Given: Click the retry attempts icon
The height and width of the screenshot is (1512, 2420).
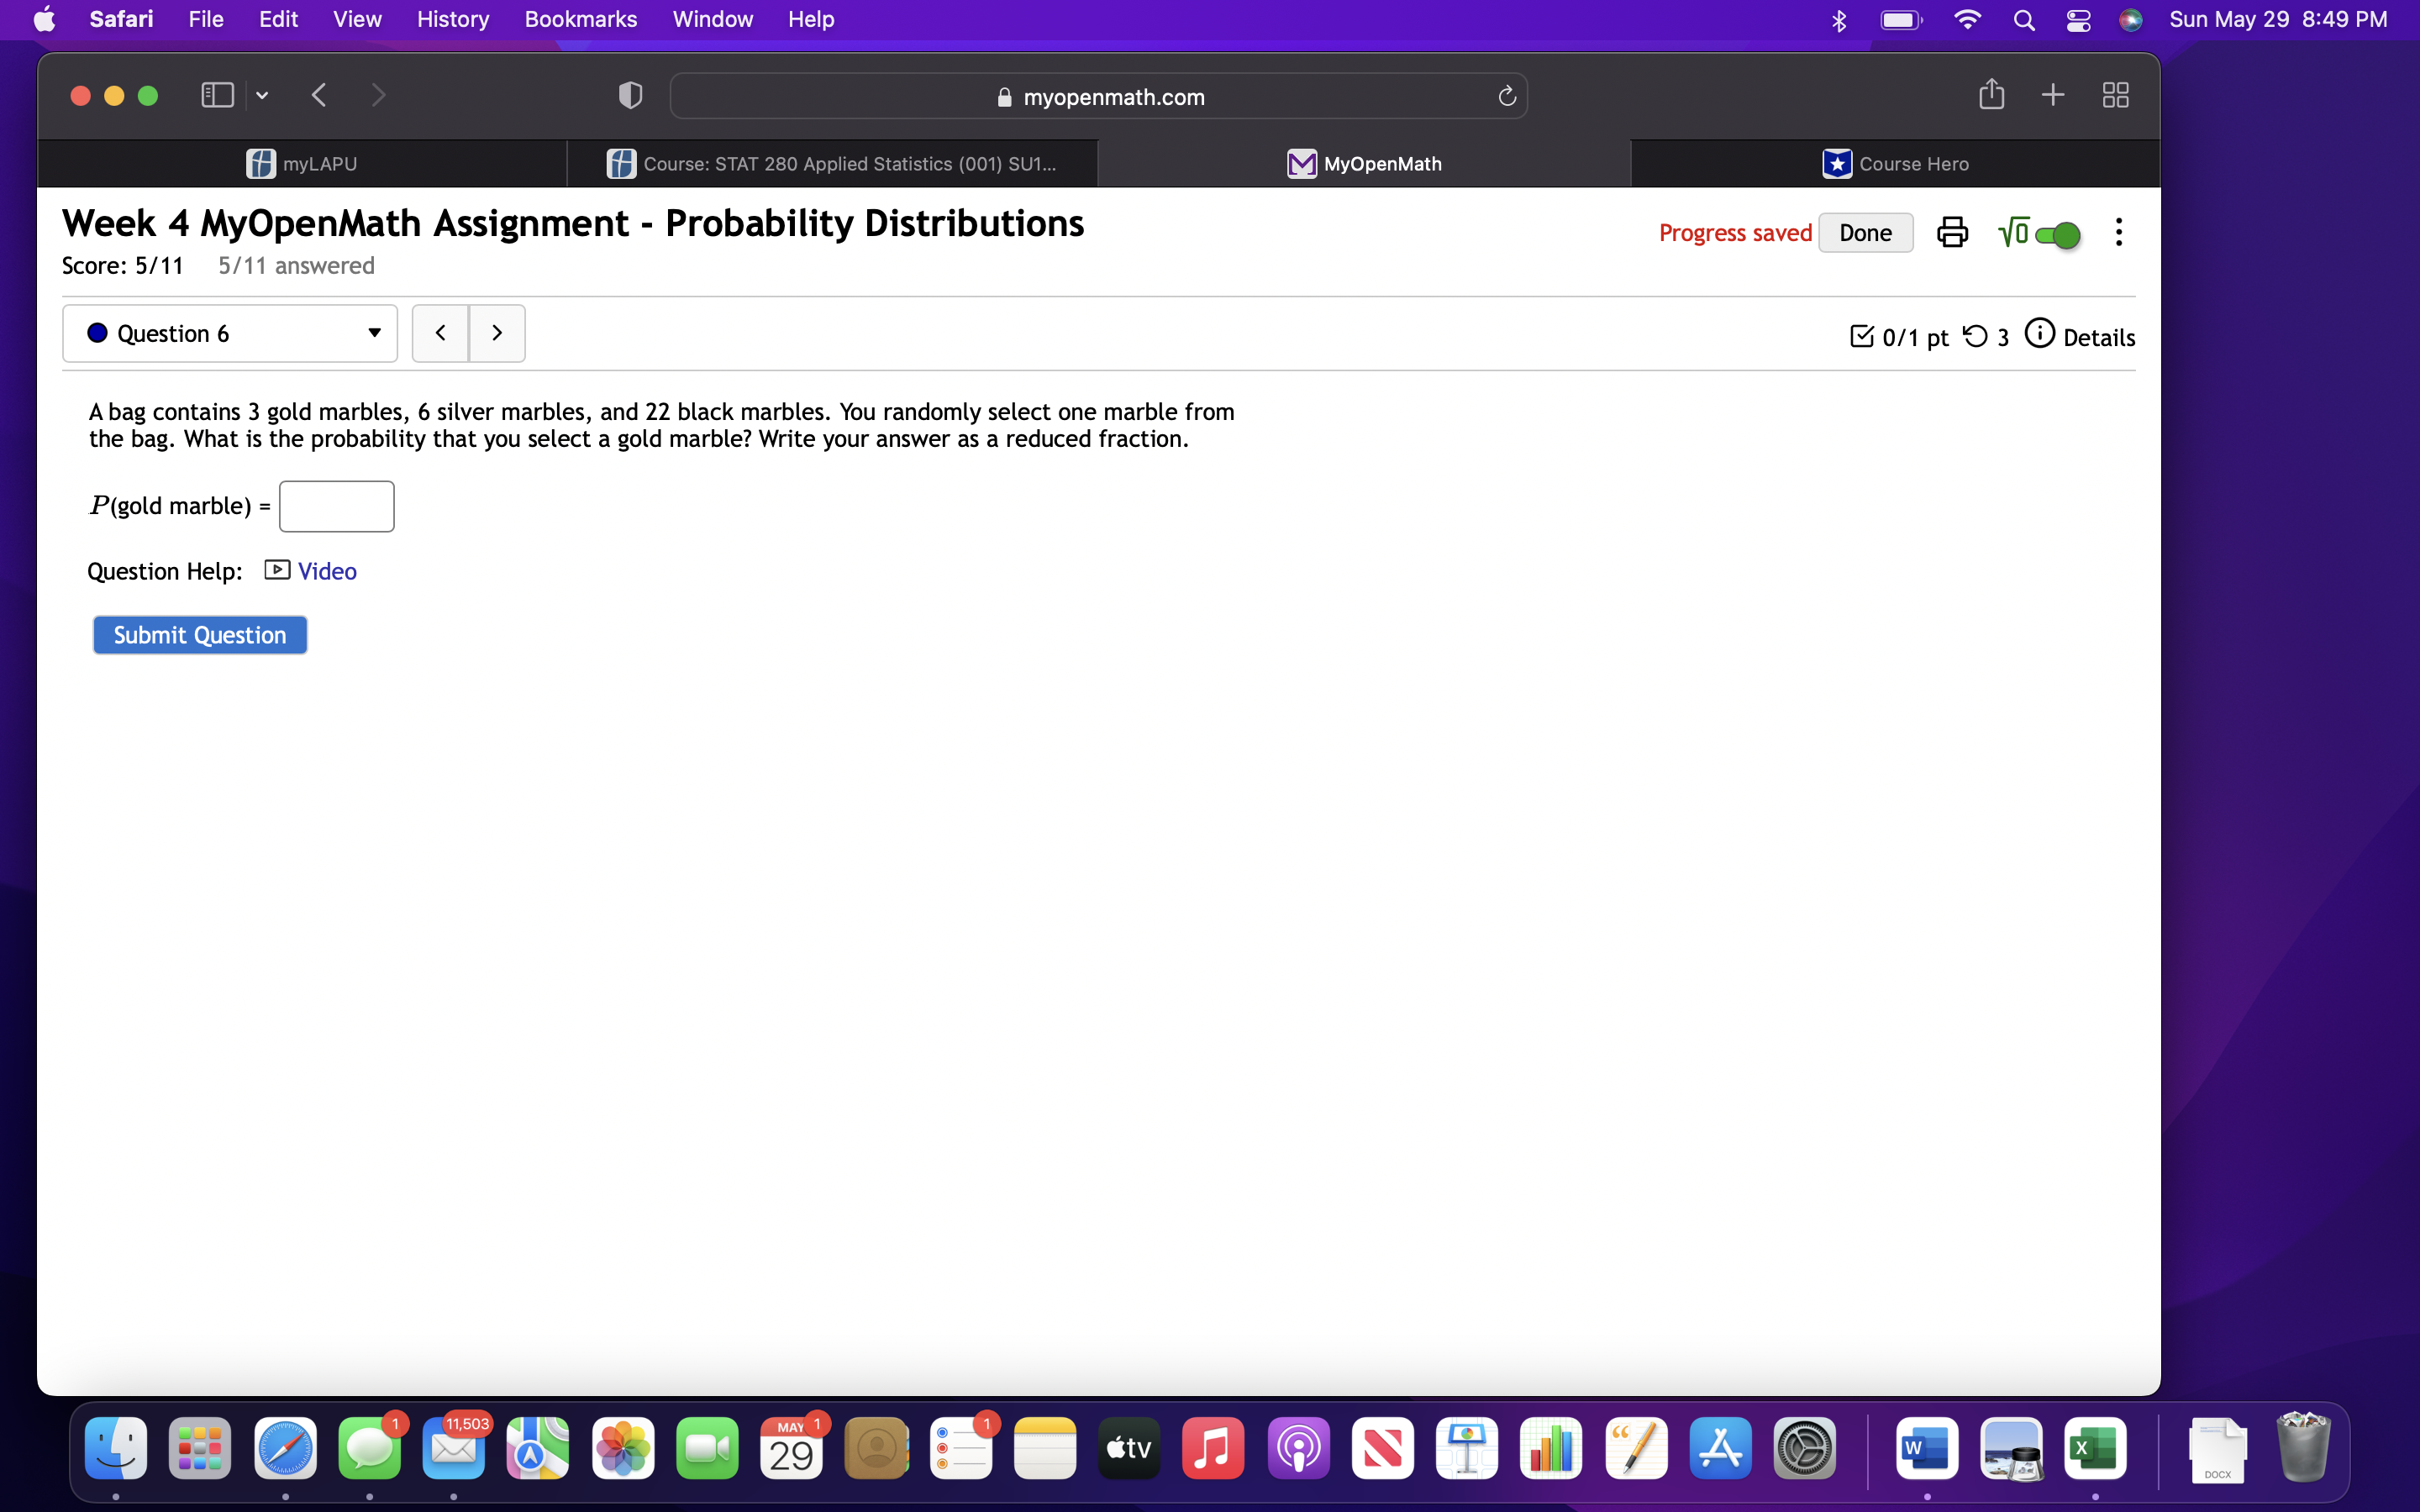Looking at the screenshot, I should coord(1975,336).
